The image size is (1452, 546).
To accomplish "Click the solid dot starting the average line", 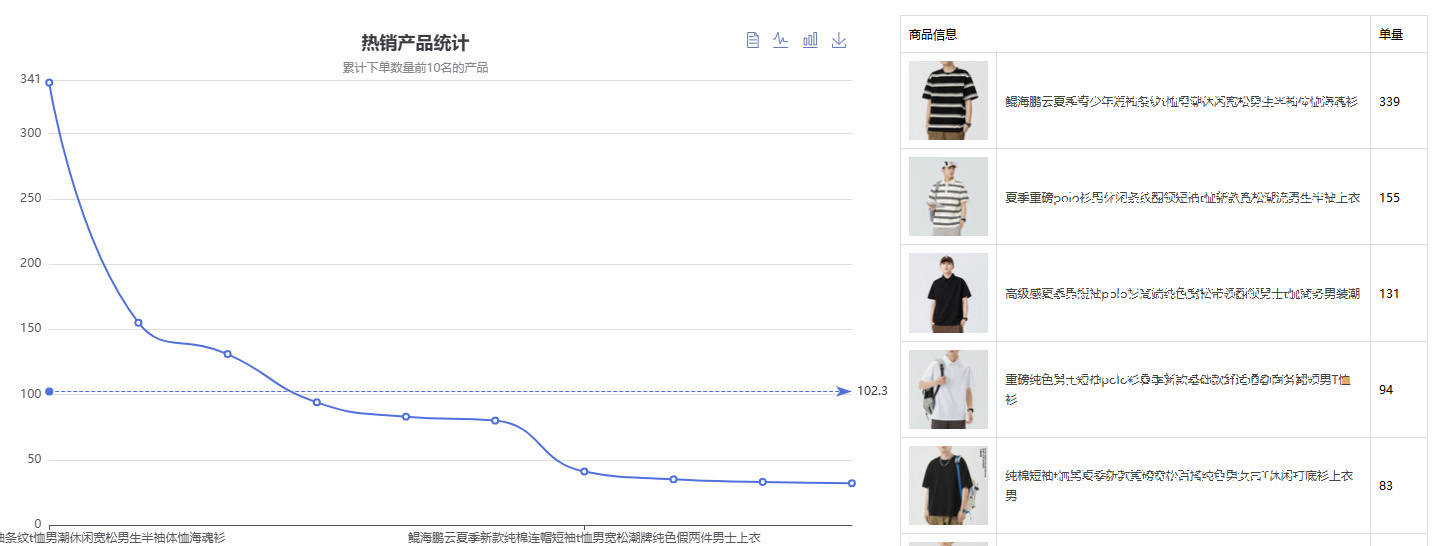I will pyautogui.click(x=49, y=391).
